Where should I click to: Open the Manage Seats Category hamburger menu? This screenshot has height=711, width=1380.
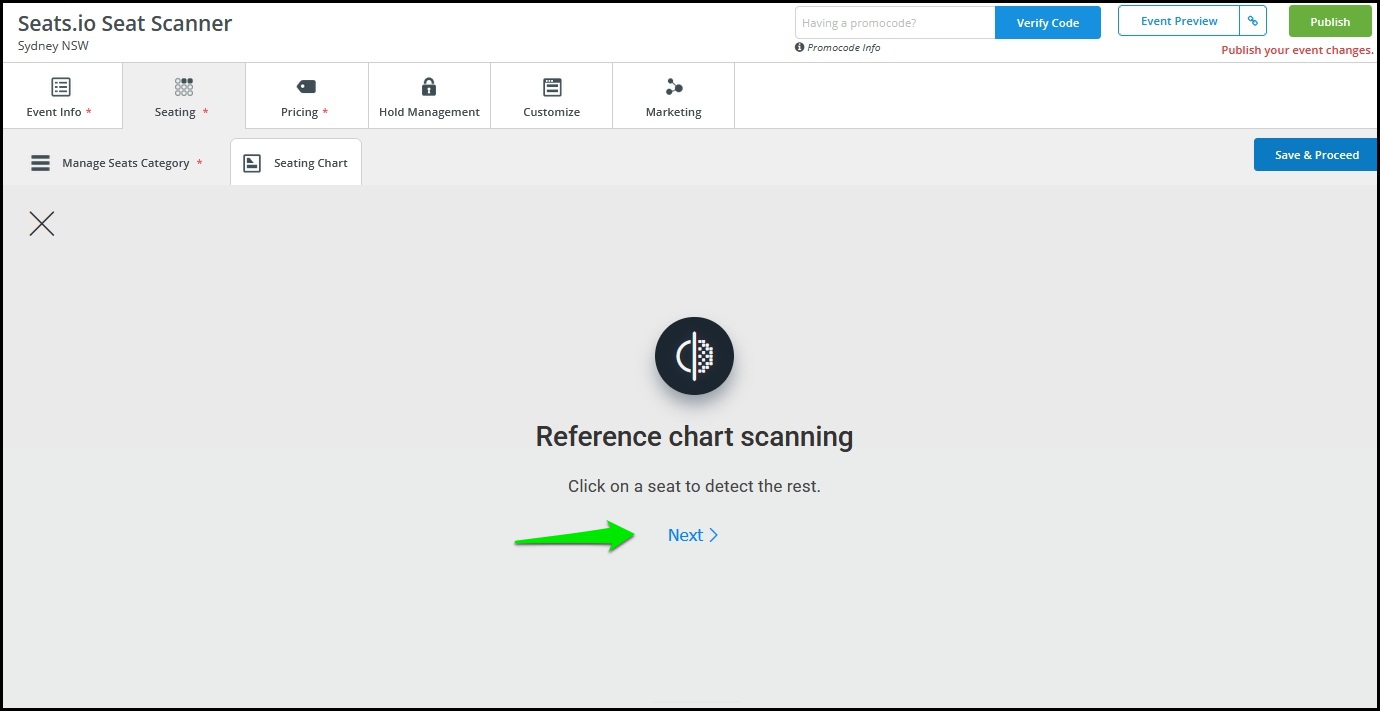[x=40, y=163]
